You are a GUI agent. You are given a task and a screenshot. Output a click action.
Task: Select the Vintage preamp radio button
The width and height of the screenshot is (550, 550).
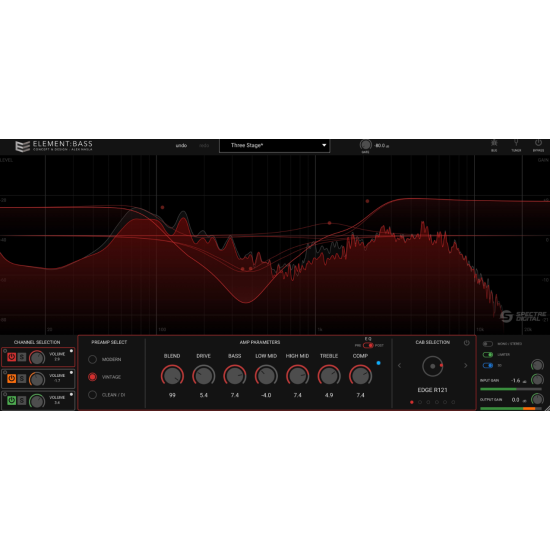(93, 377)
